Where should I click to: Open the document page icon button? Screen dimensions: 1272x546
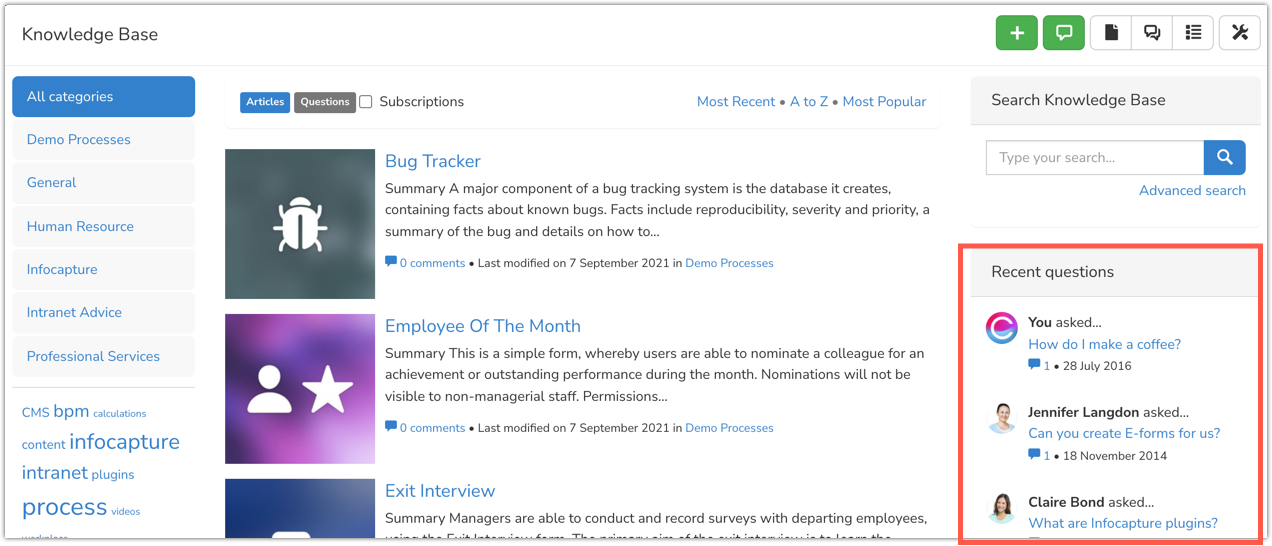pyautogui.click(x=1111, y=33)
